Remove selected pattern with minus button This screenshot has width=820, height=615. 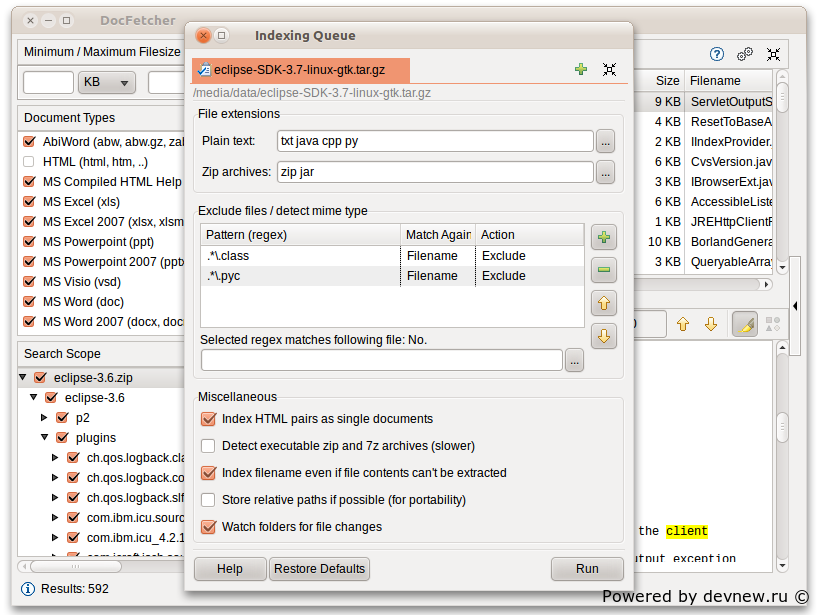(604, 270)
